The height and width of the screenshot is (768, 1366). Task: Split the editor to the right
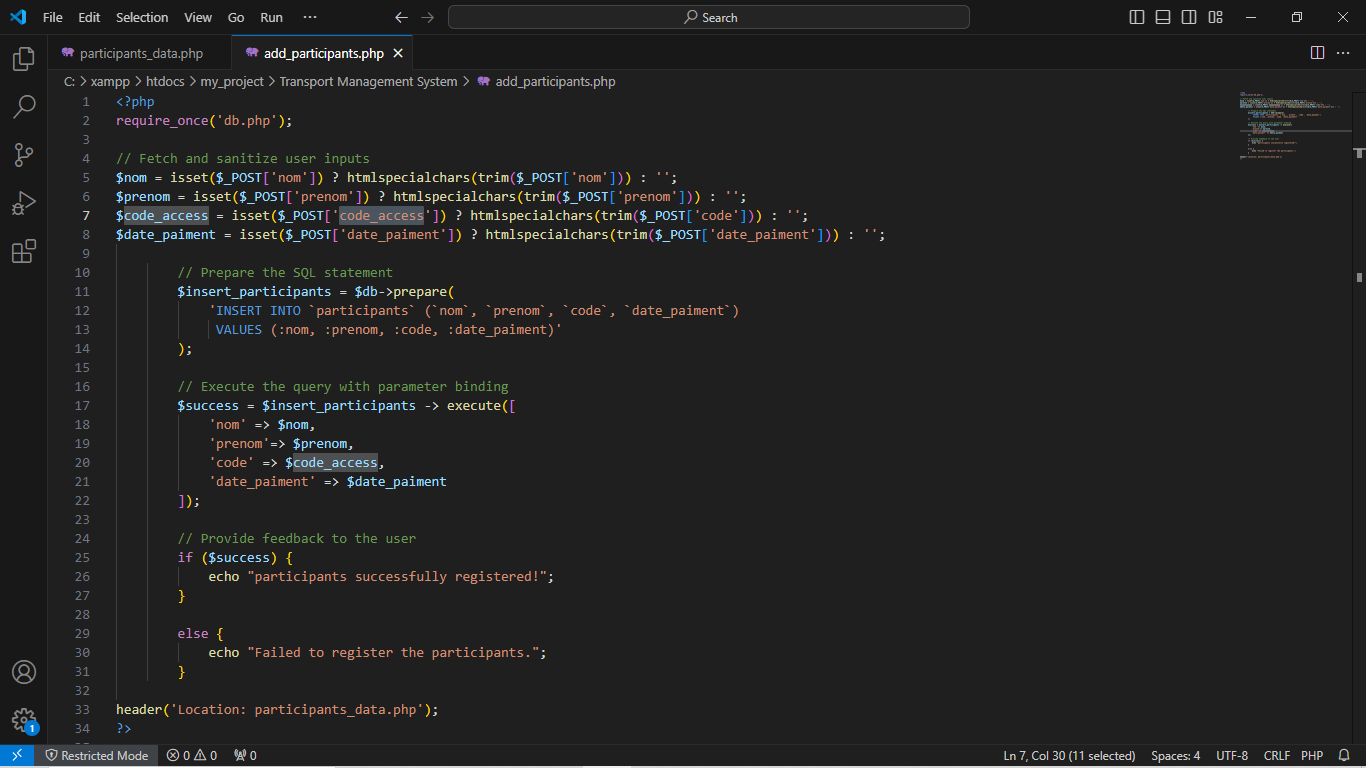(1317, 52)
